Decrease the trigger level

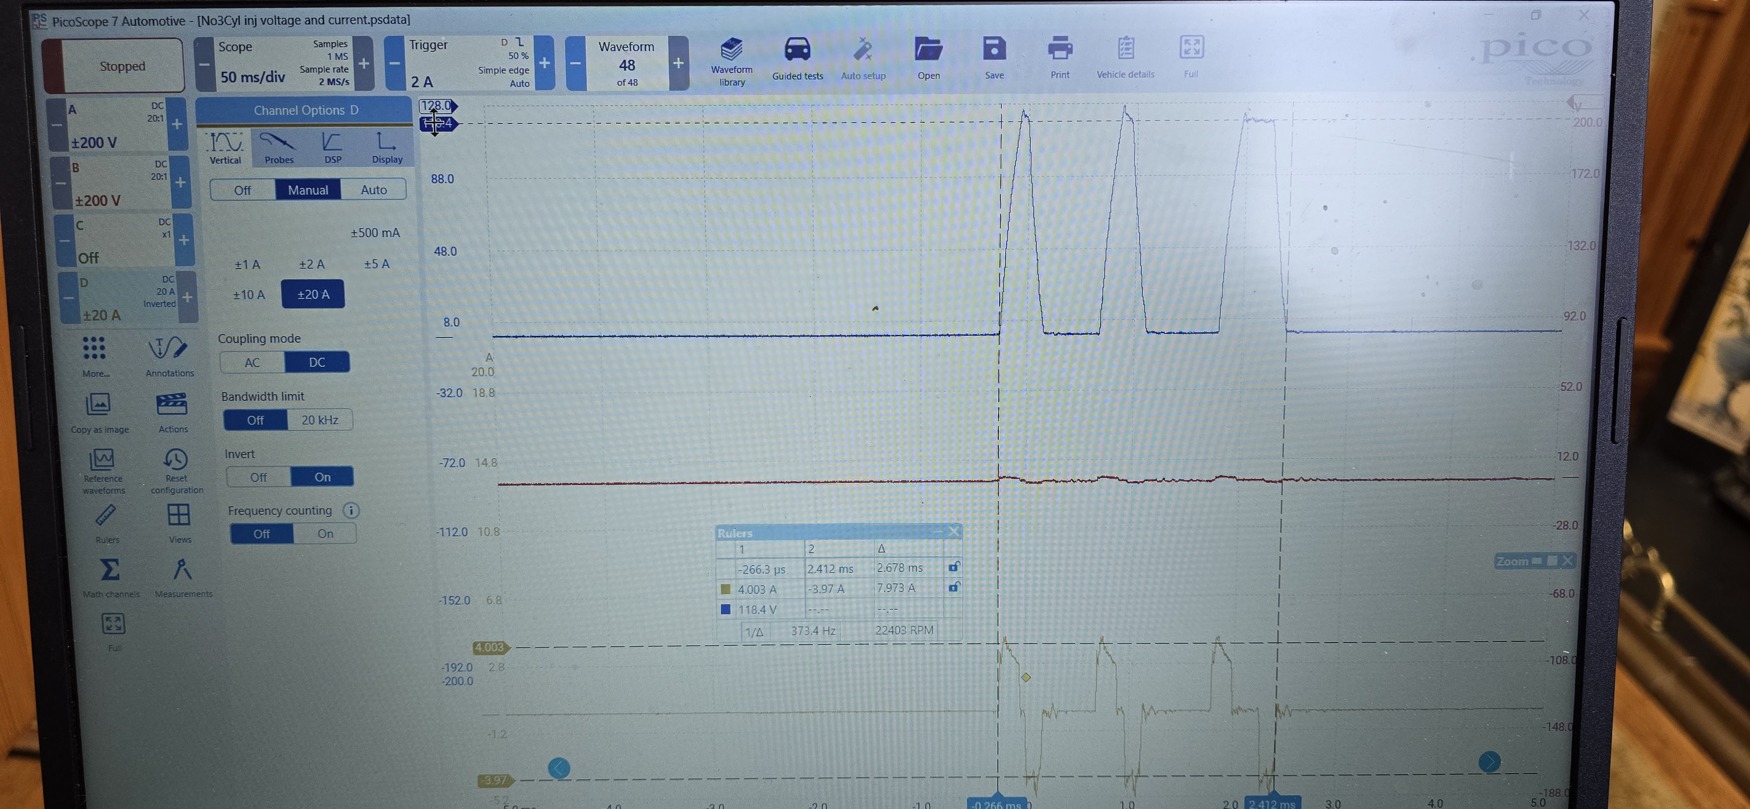coord(394,64)
